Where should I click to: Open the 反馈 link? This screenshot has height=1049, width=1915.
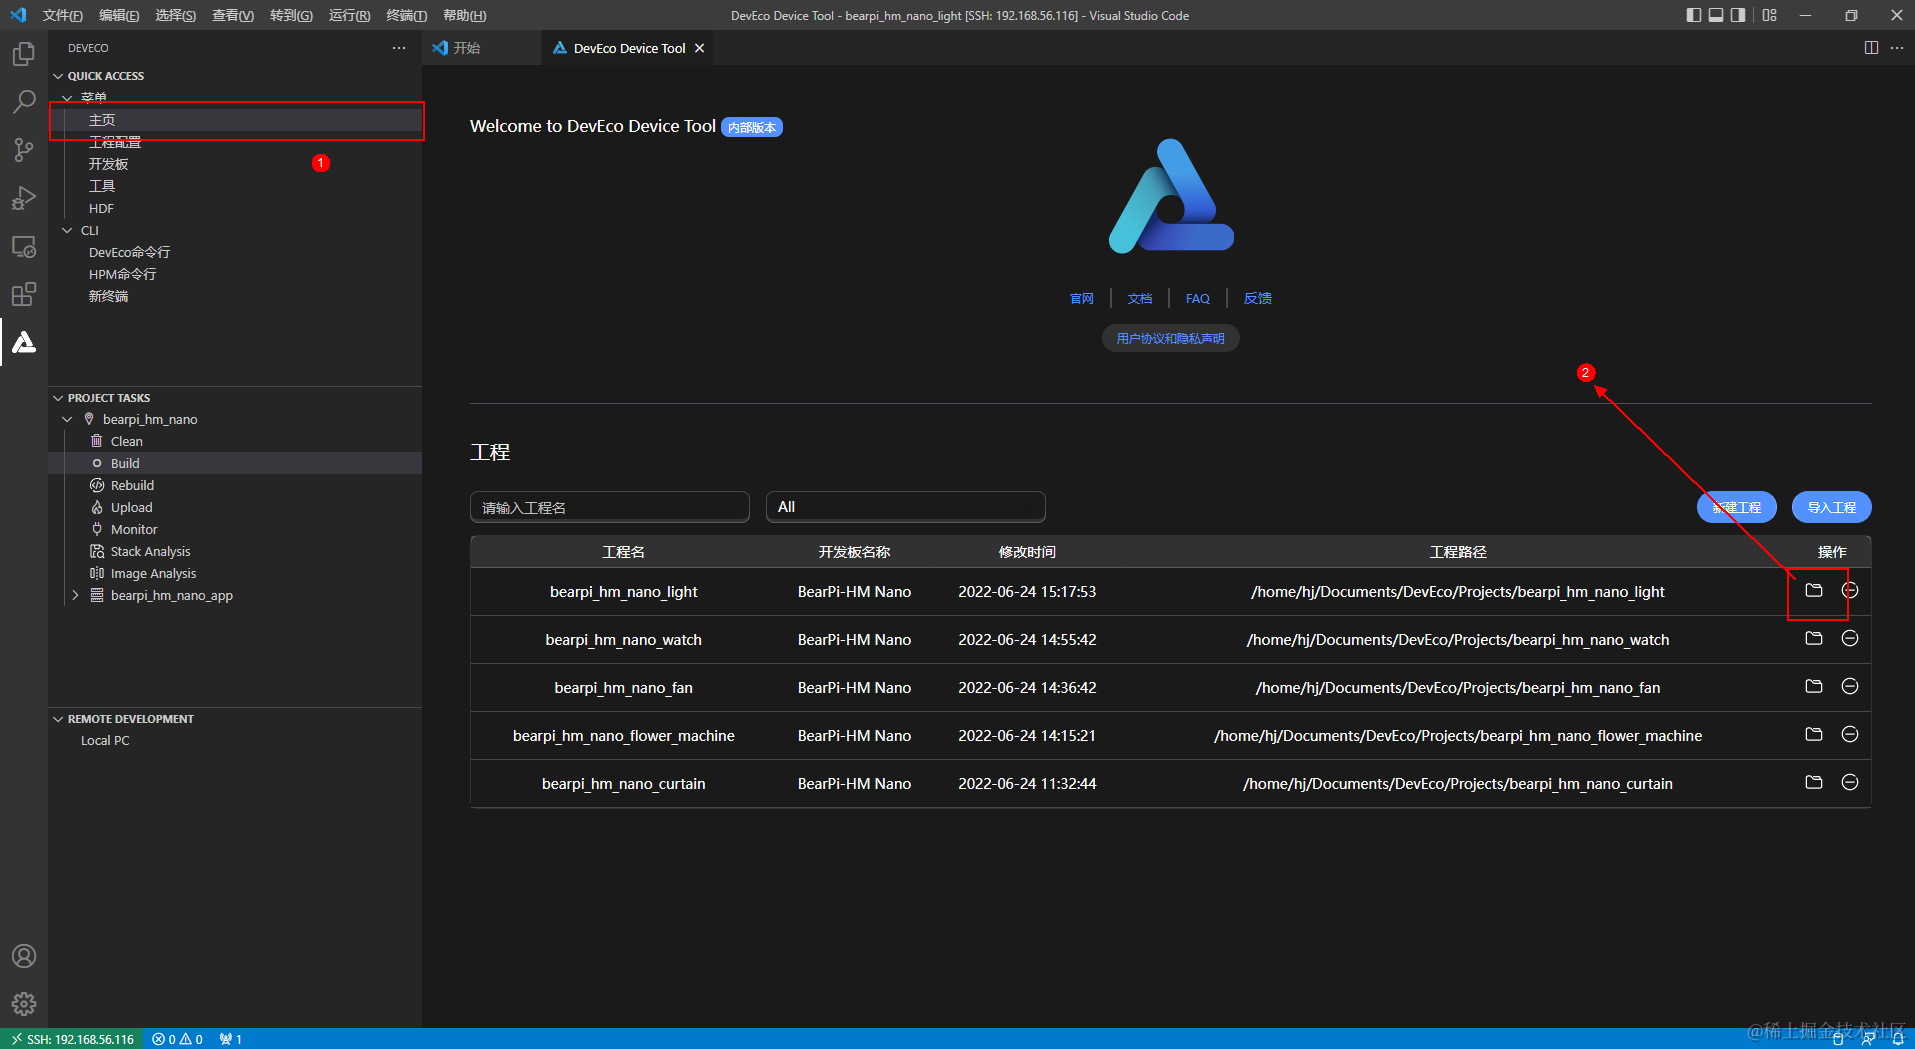tap(1258, 298)
